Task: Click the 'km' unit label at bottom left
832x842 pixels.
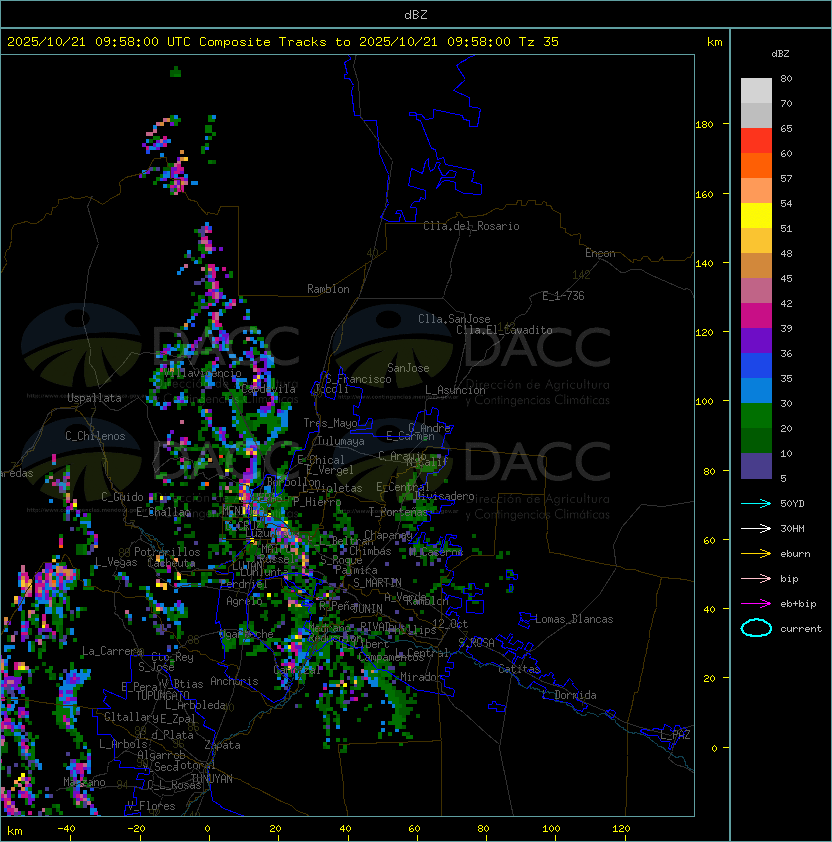Action: [15, 831]
